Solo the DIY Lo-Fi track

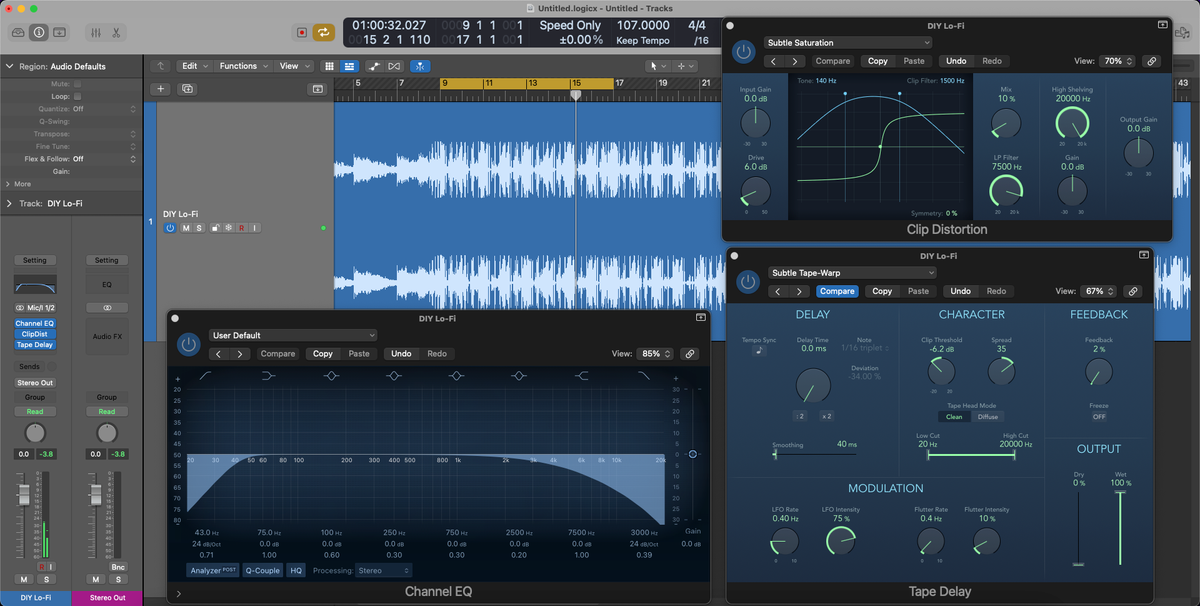[x=200, y=228]
